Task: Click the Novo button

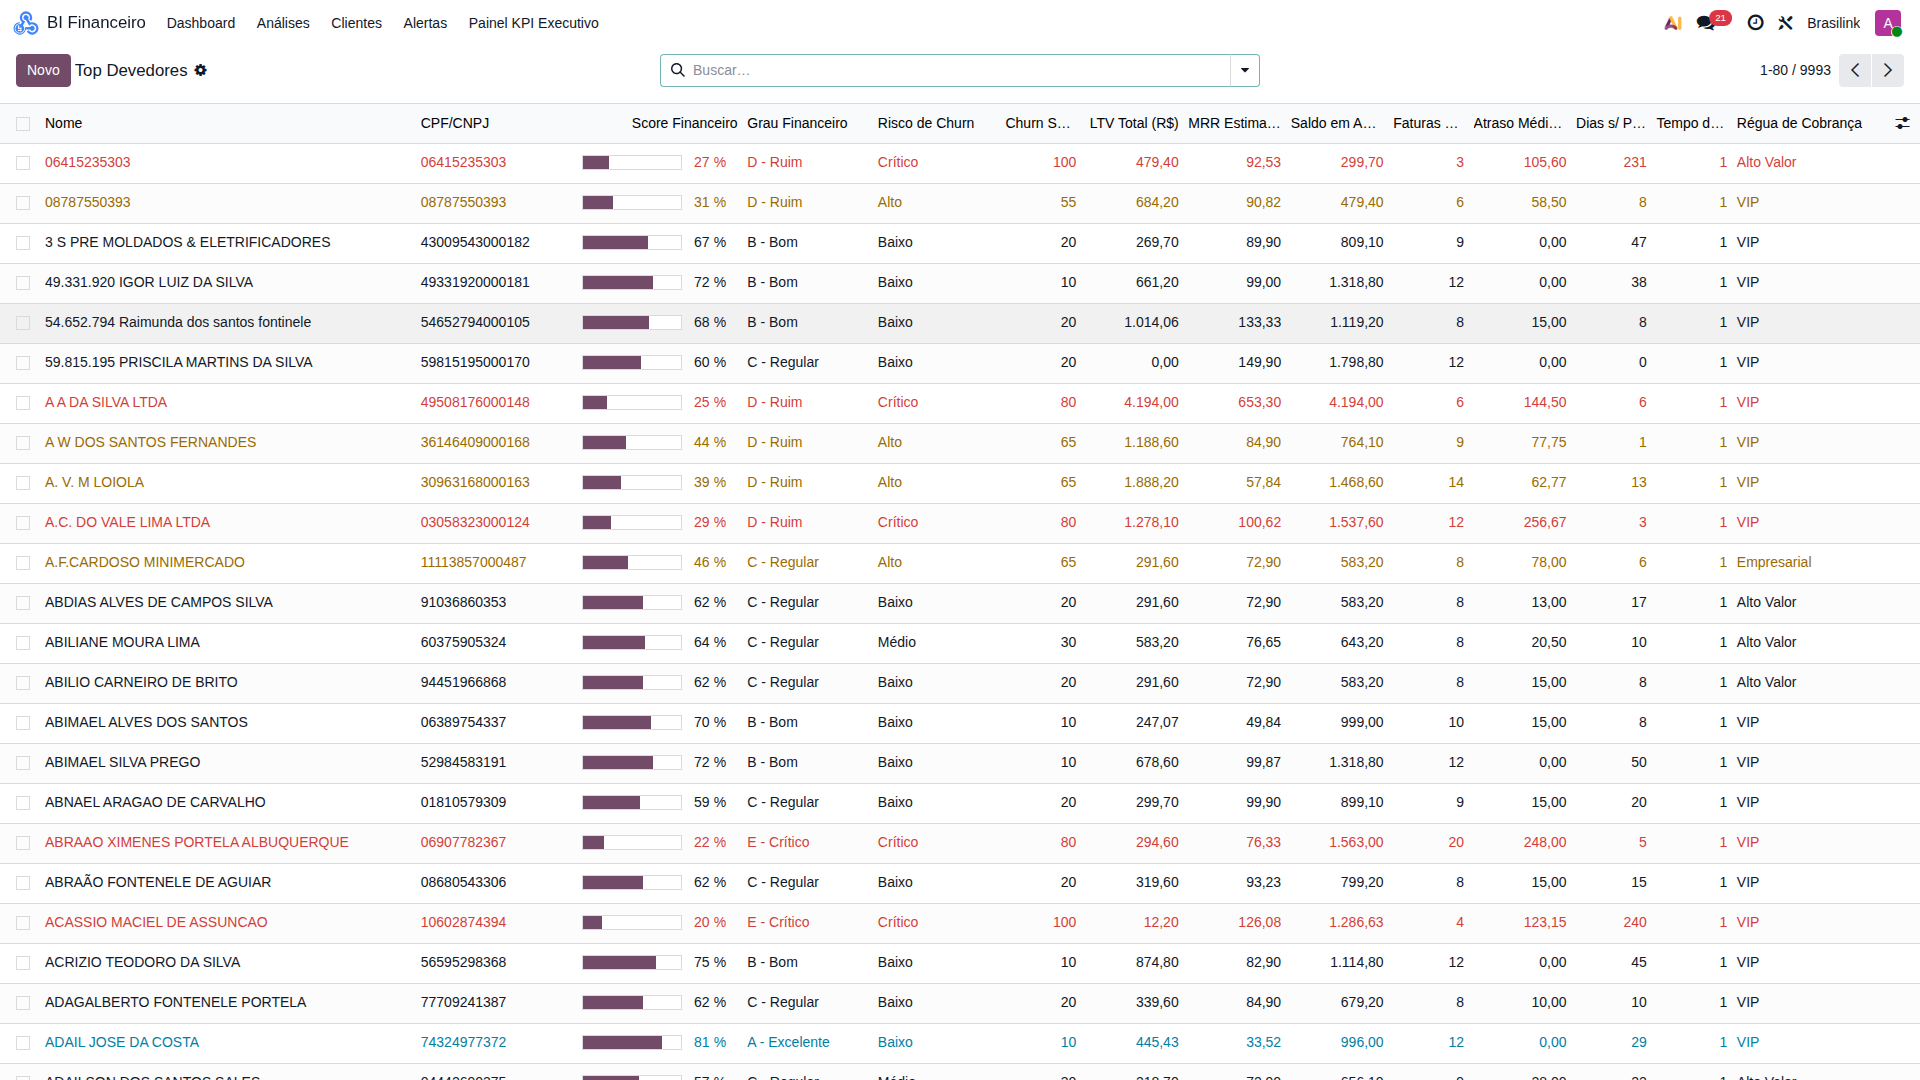Action: point(43,70)
